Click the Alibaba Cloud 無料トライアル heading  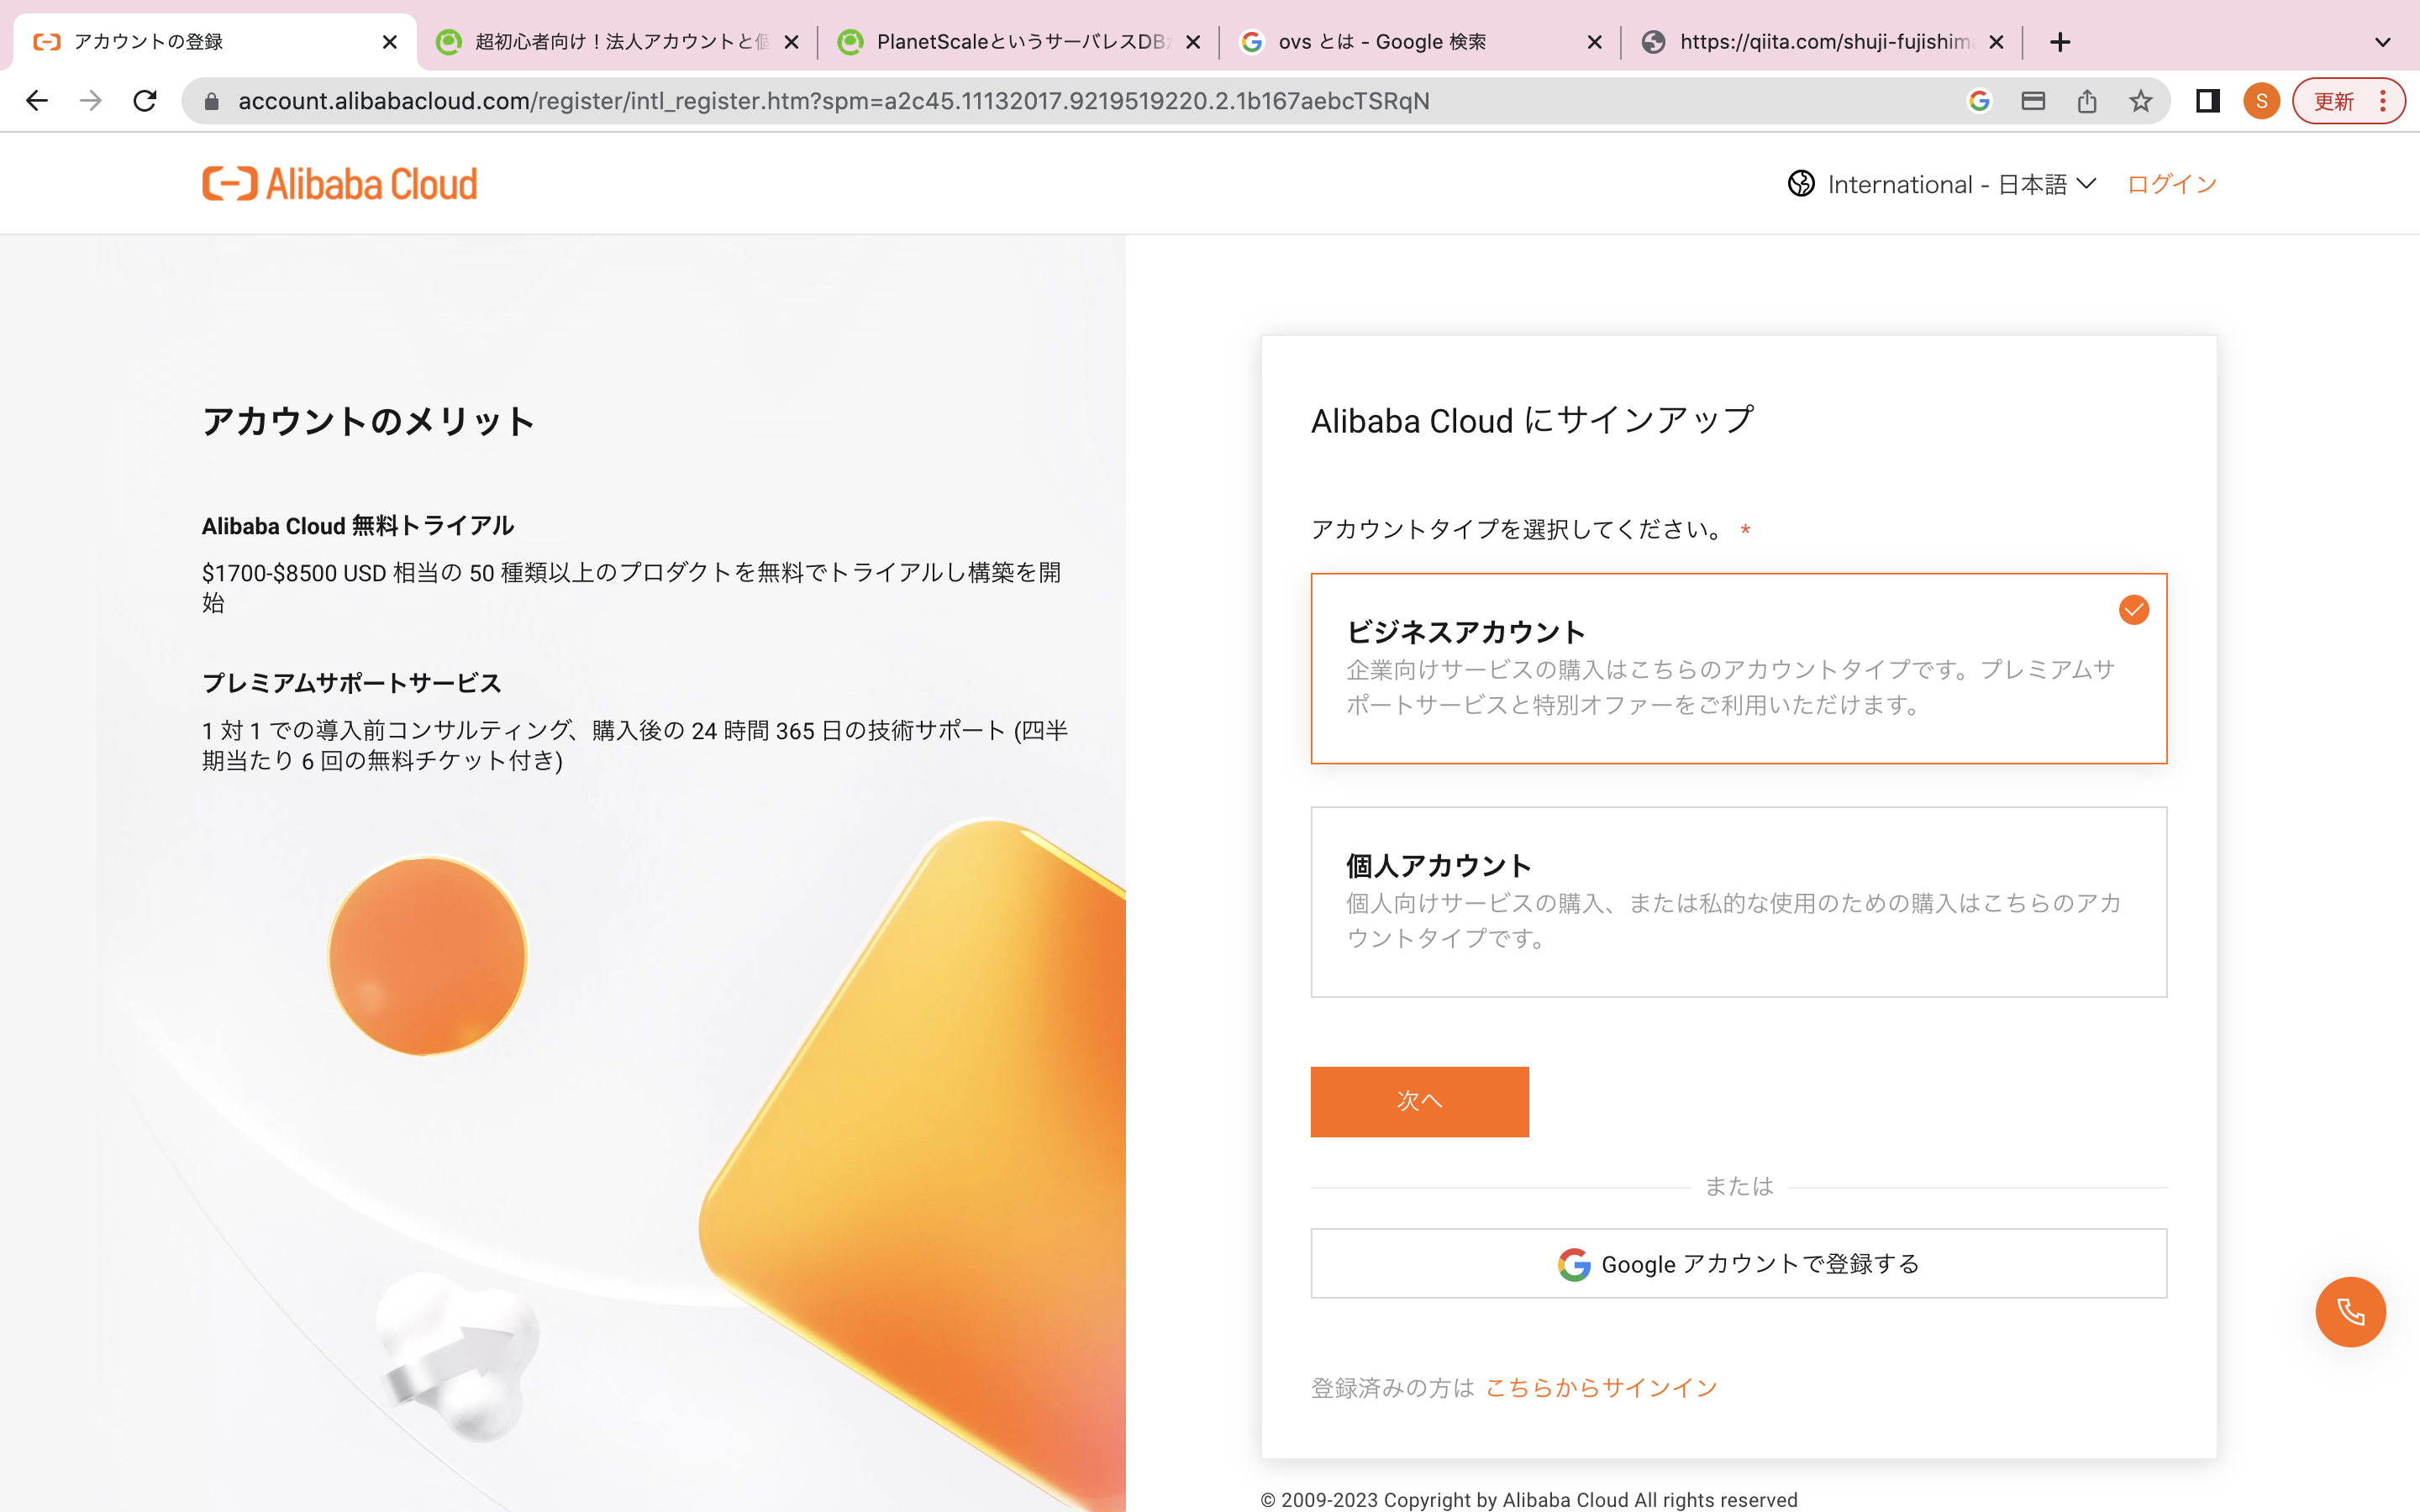pos(358,526)
